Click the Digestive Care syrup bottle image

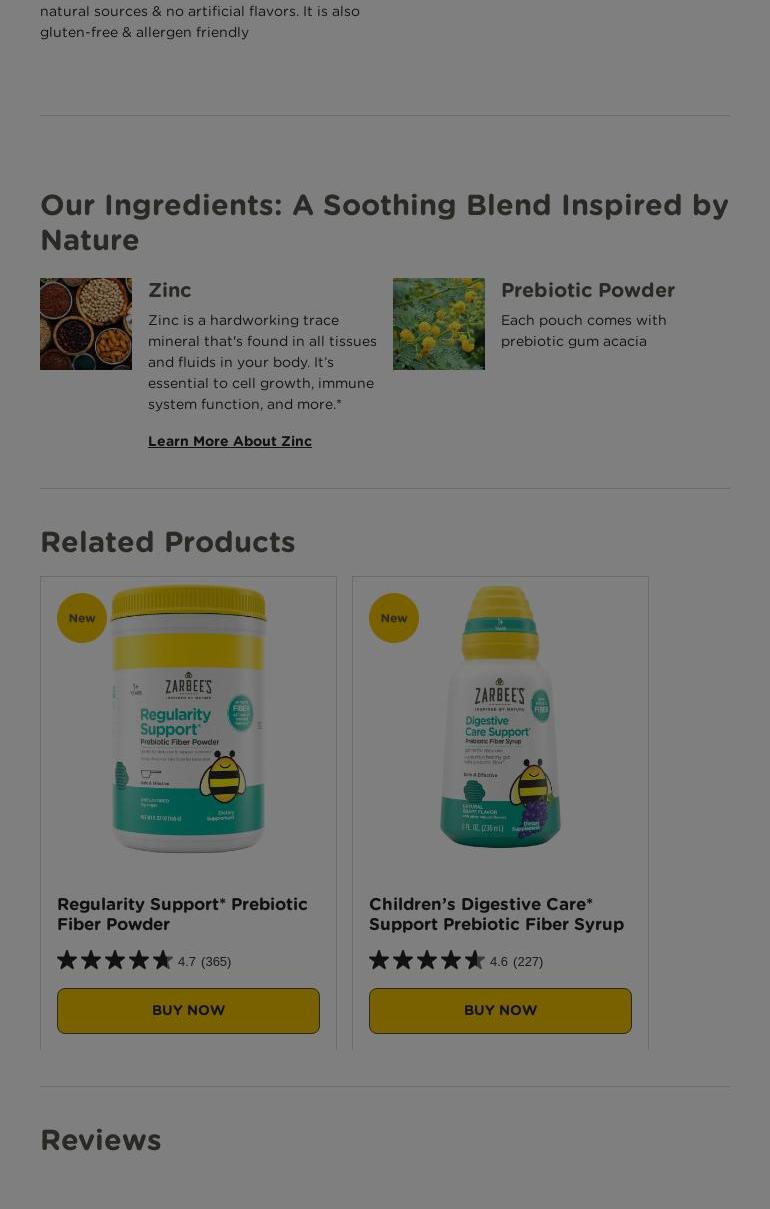500,716
